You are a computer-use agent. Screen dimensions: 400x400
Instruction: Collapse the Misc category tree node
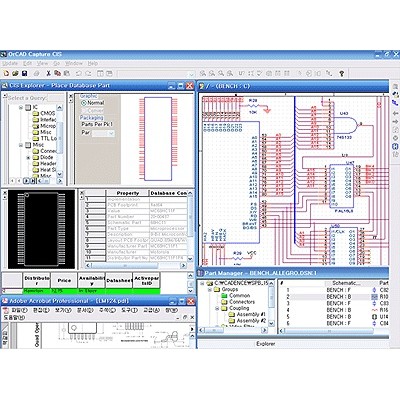[21, 145]
